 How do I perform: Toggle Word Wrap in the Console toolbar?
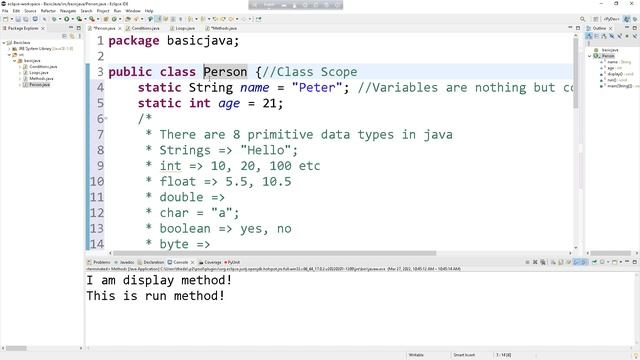pyautogui.click(x=568, y=262)
